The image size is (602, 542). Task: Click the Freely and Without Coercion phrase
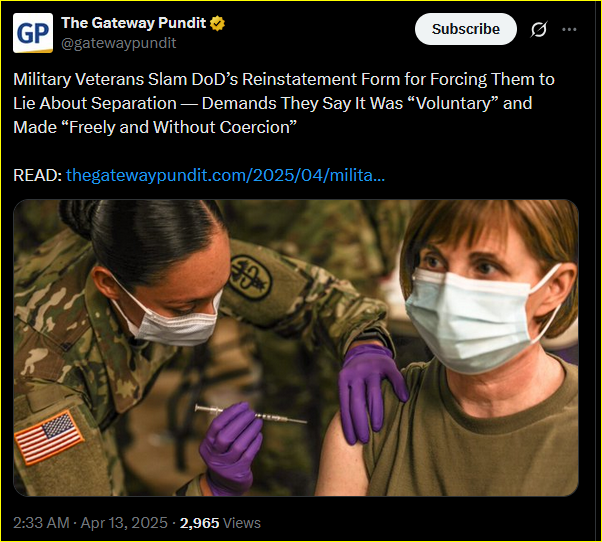(x=183, y=127)
